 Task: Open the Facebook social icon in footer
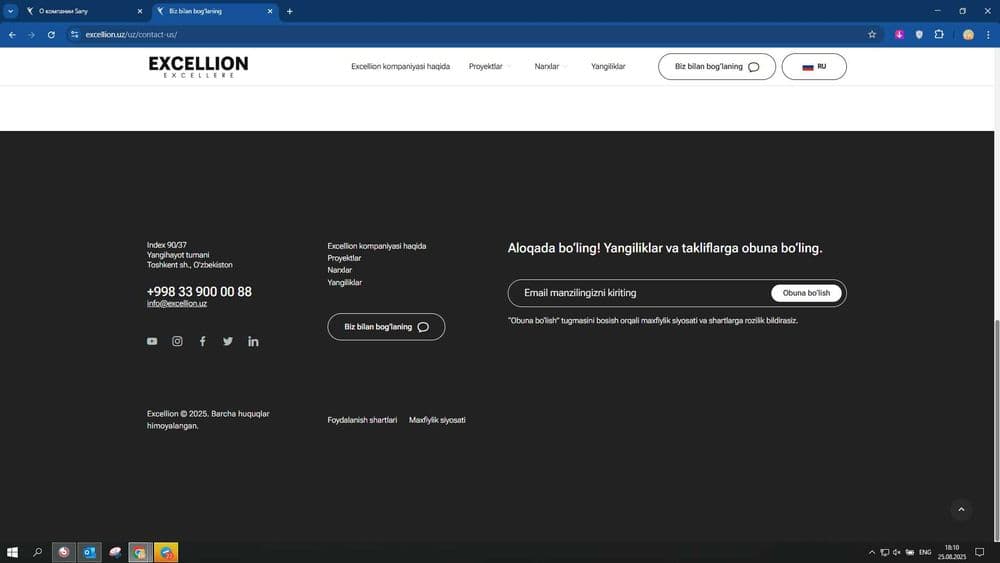coord(202,341)
